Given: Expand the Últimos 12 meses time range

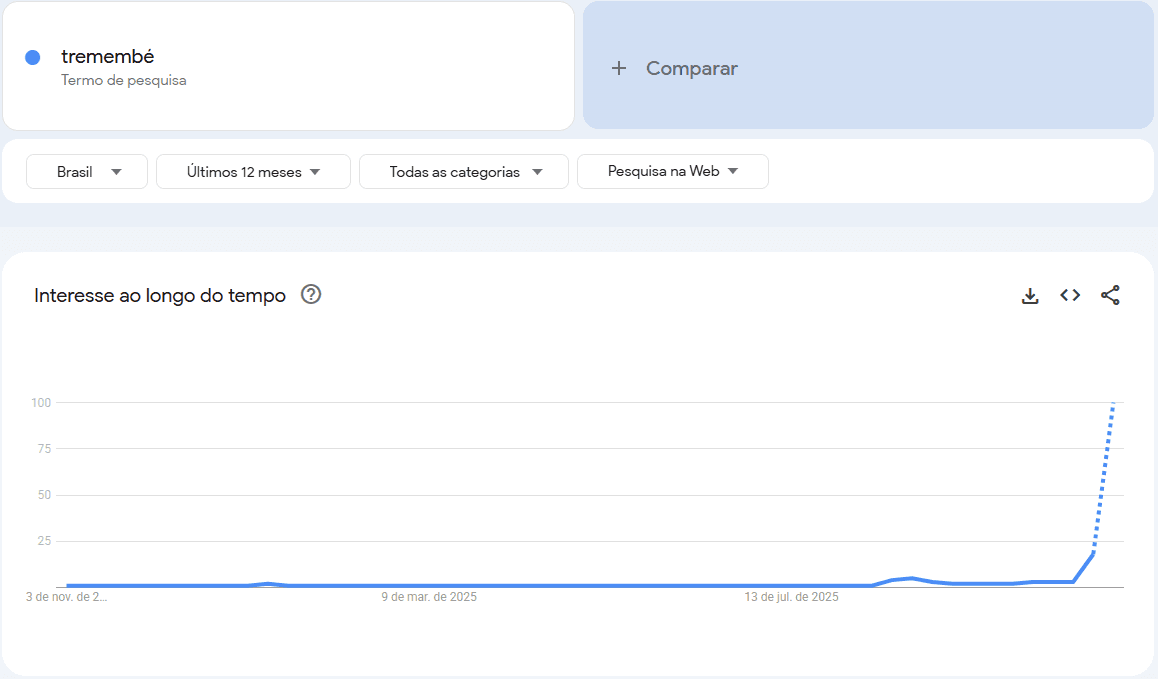Looking at the screenshot, I should (253, 172).
